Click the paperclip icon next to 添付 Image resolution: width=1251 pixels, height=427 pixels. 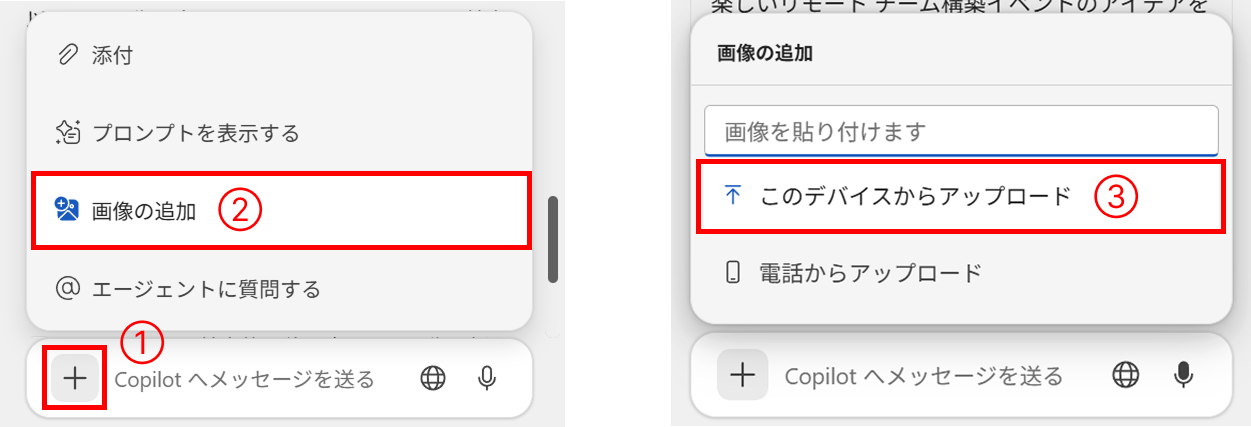tap(68, 55)
